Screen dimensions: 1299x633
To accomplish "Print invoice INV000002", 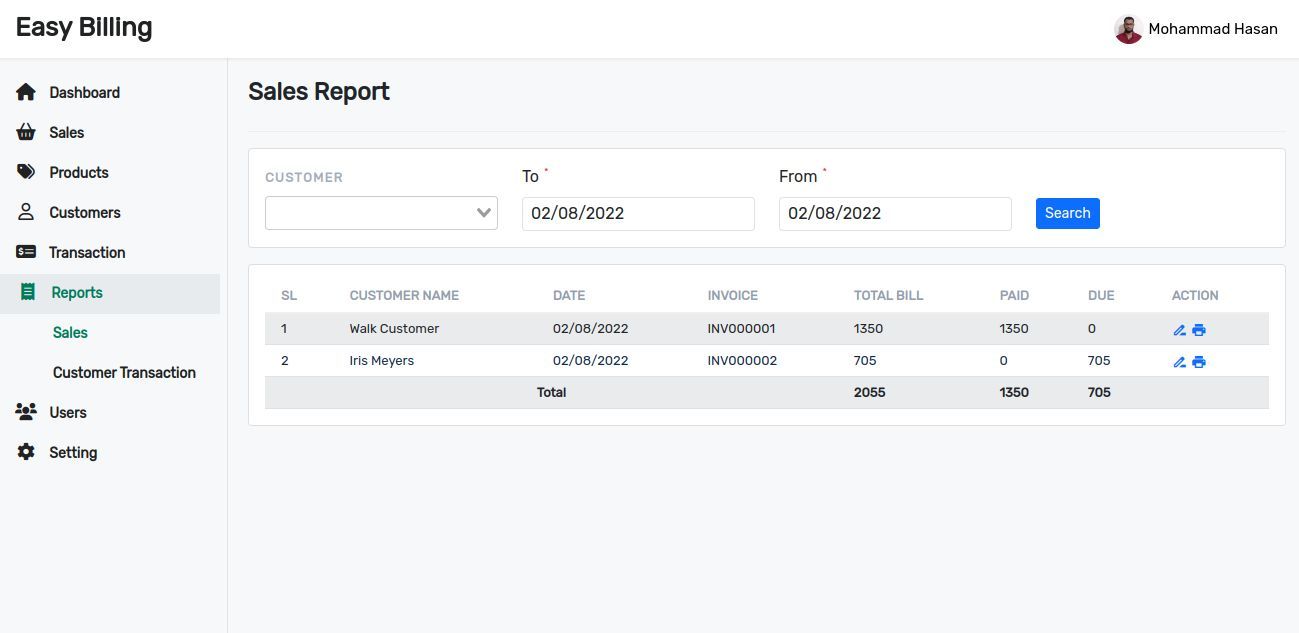I will (x=1199, y=362).
